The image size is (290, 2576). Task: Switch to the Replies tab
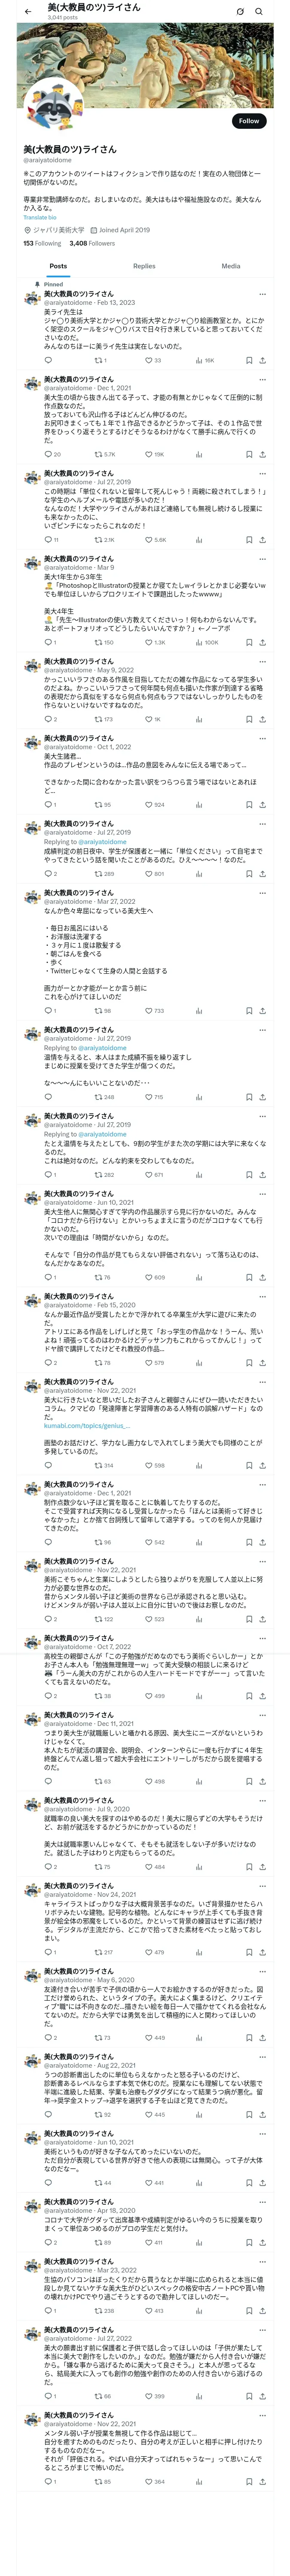click(x=144, y=266)
